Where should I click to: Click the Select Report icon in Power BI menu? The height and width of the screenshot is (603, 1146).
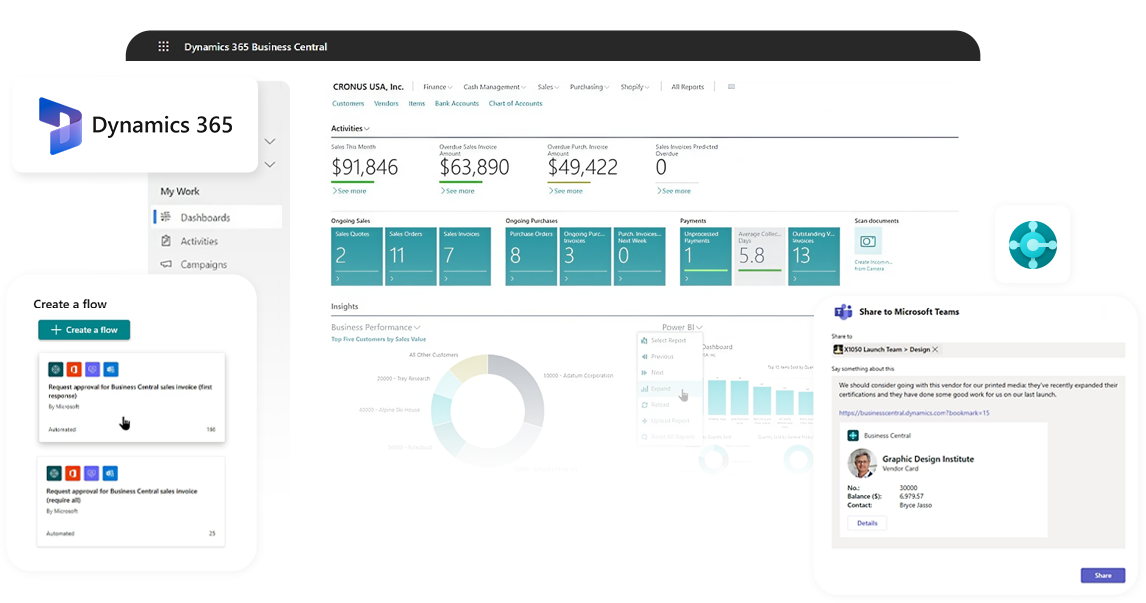click(644, 341)
